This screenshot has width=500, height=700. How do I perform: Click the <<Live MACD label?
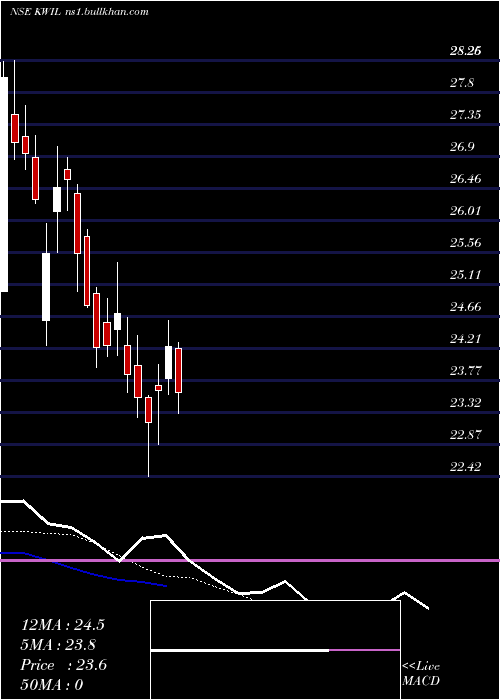421,674
